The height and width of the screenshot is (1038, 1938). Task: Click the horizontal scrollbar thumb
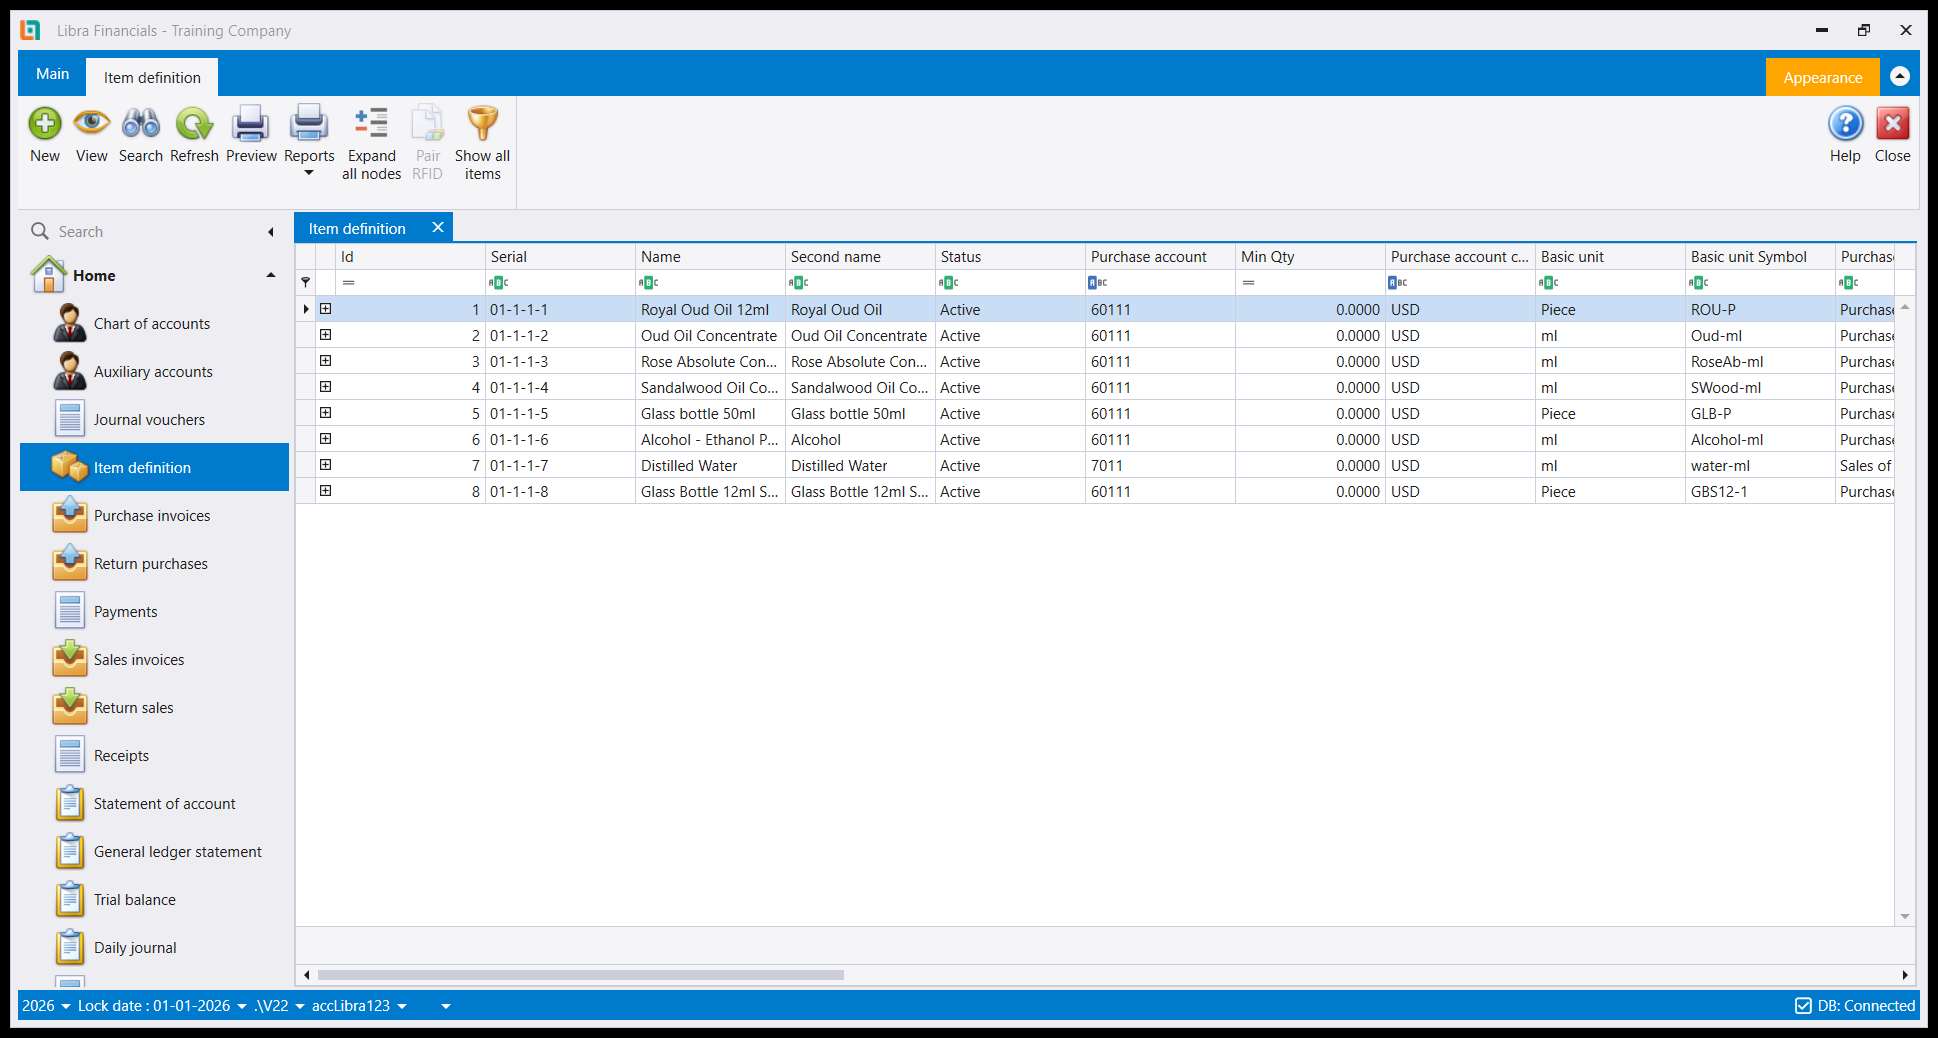(580, 975)
